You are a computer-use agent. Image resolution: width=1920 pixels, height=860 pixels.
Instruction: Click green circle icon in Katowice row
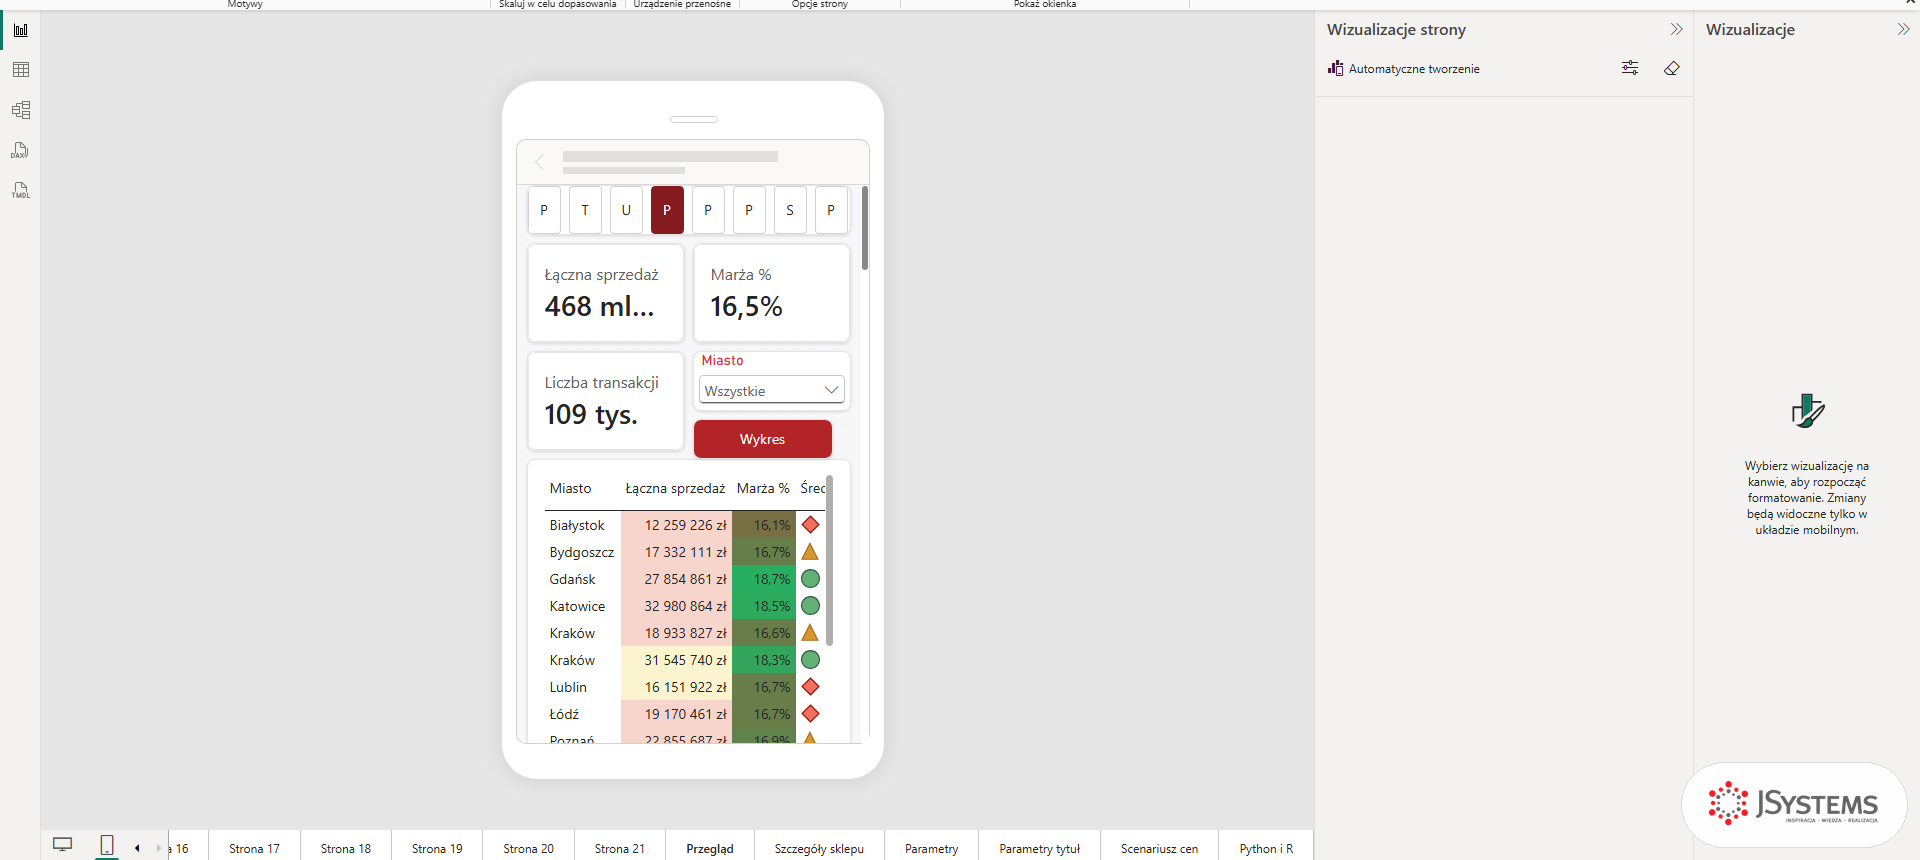coord(810,606)
